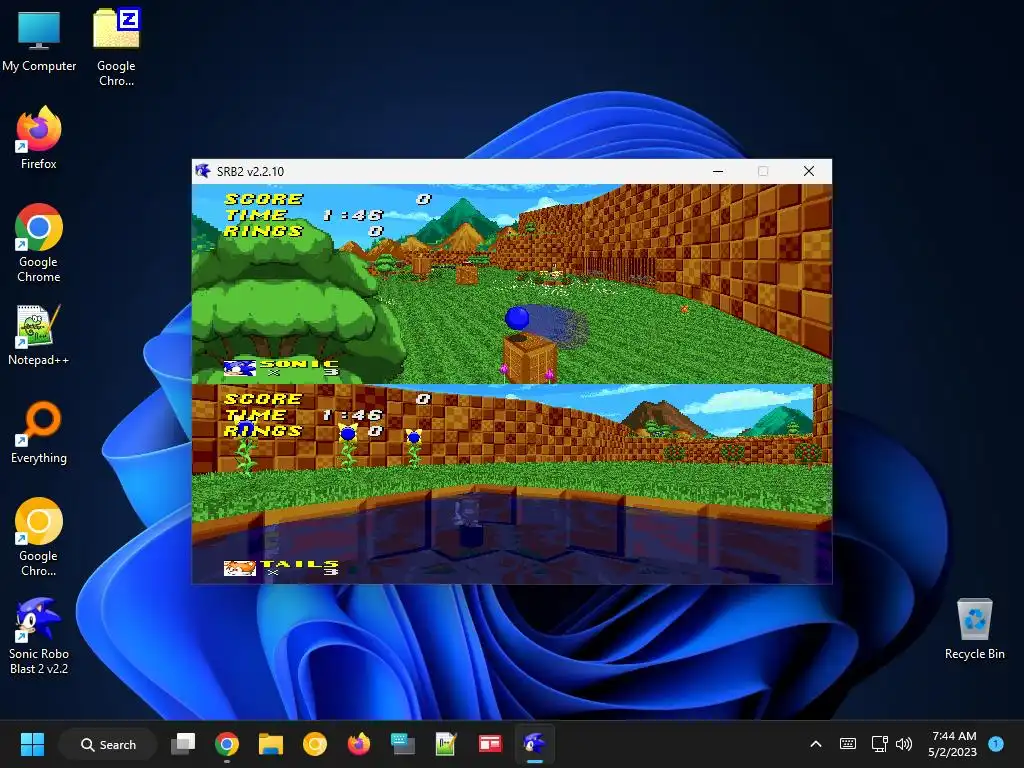This screenshot has height=768, width=1024.
Task: Open the Windows Start menu
Action: pos(32,744)
